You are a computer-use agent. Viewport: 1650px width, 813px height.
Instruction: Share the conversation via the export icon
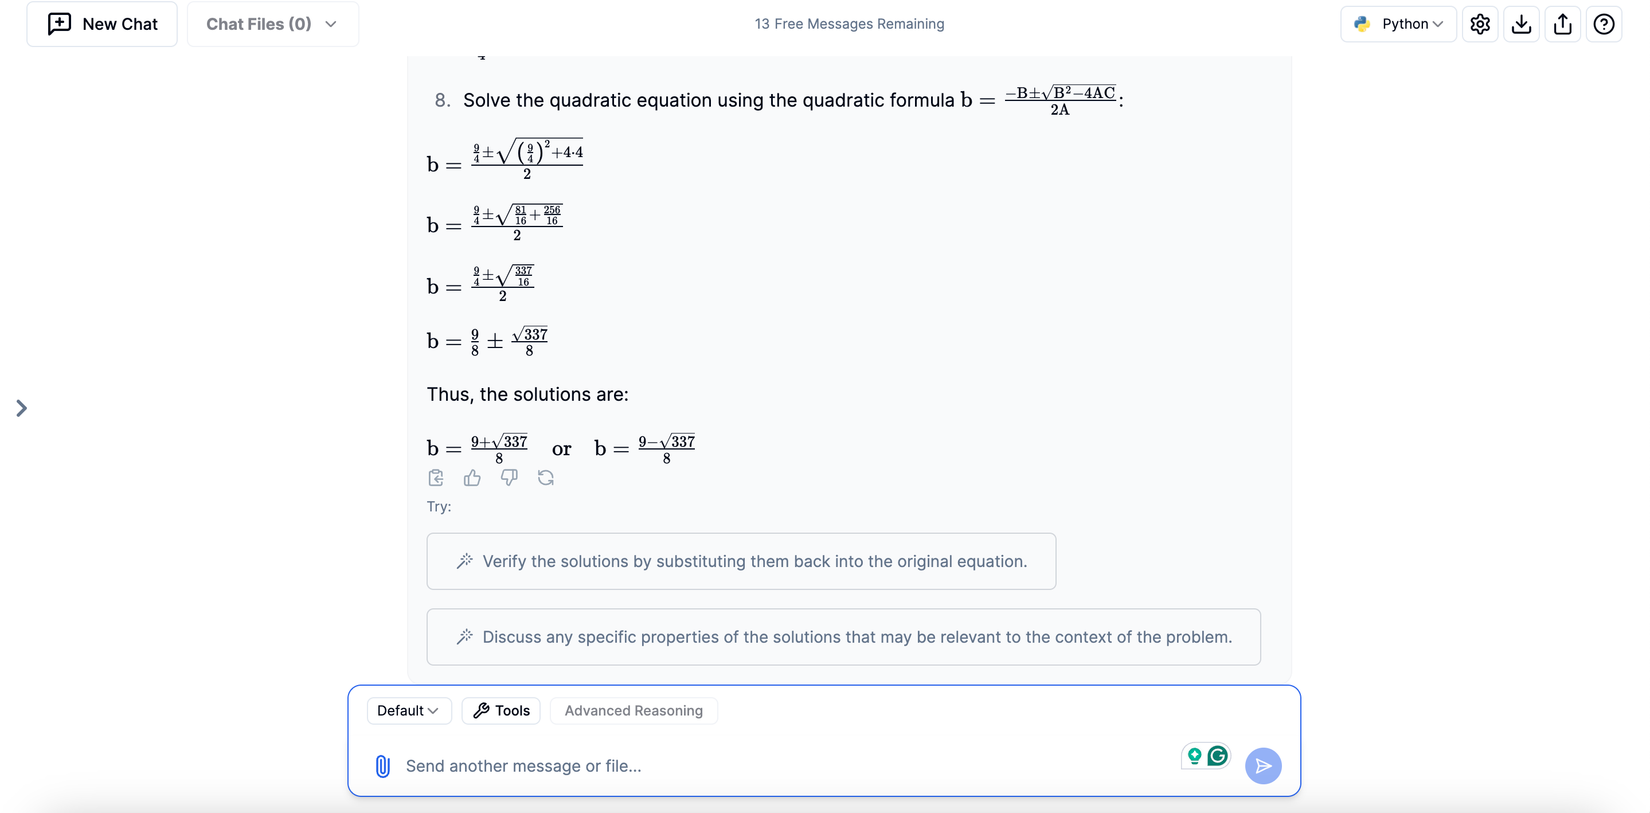click(1562, 23)
